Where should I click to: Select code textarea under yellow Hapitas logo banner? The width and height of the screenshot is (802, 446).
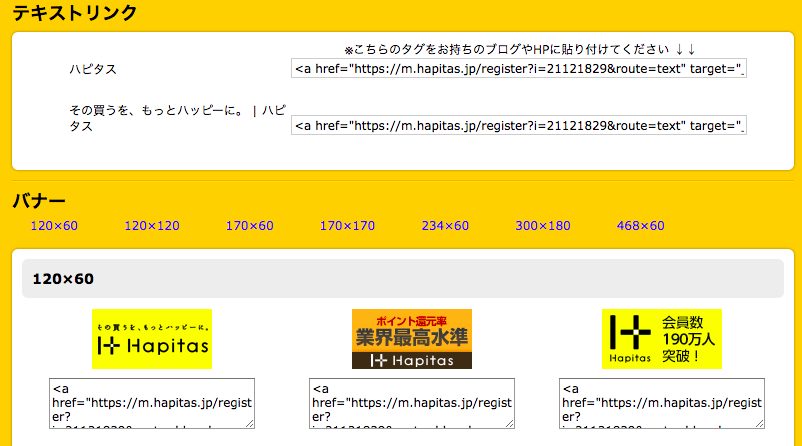(x=152, y=404)
